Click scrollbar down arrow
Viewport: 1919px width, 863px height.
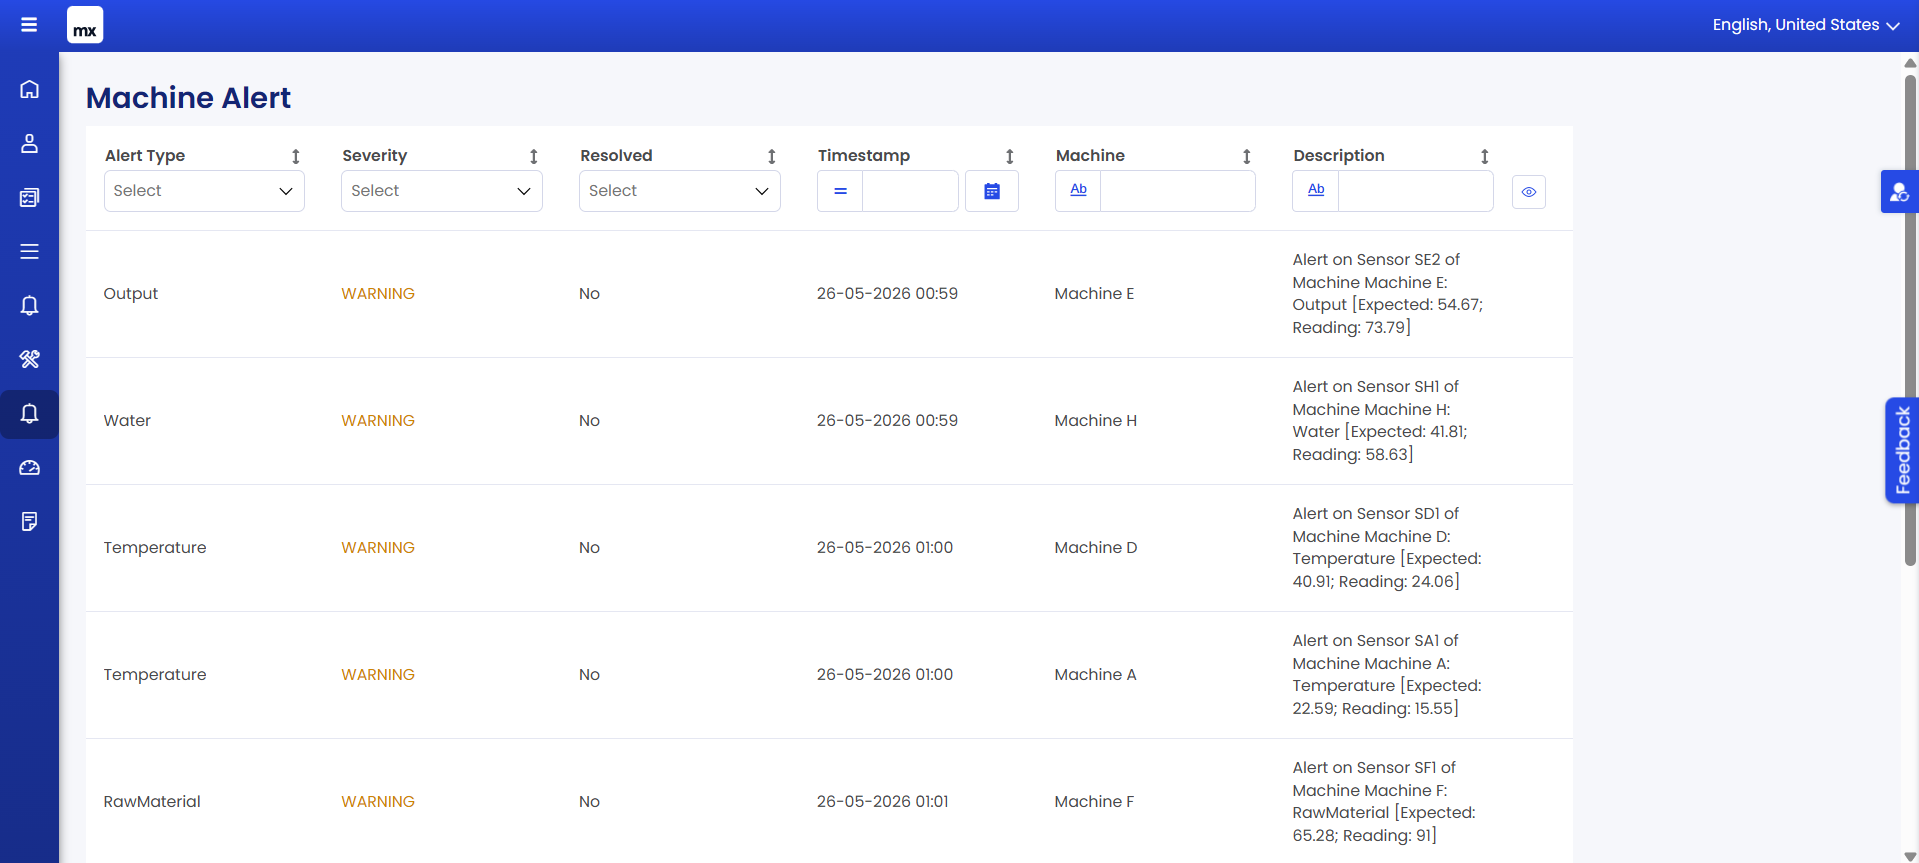[1910, 856]
